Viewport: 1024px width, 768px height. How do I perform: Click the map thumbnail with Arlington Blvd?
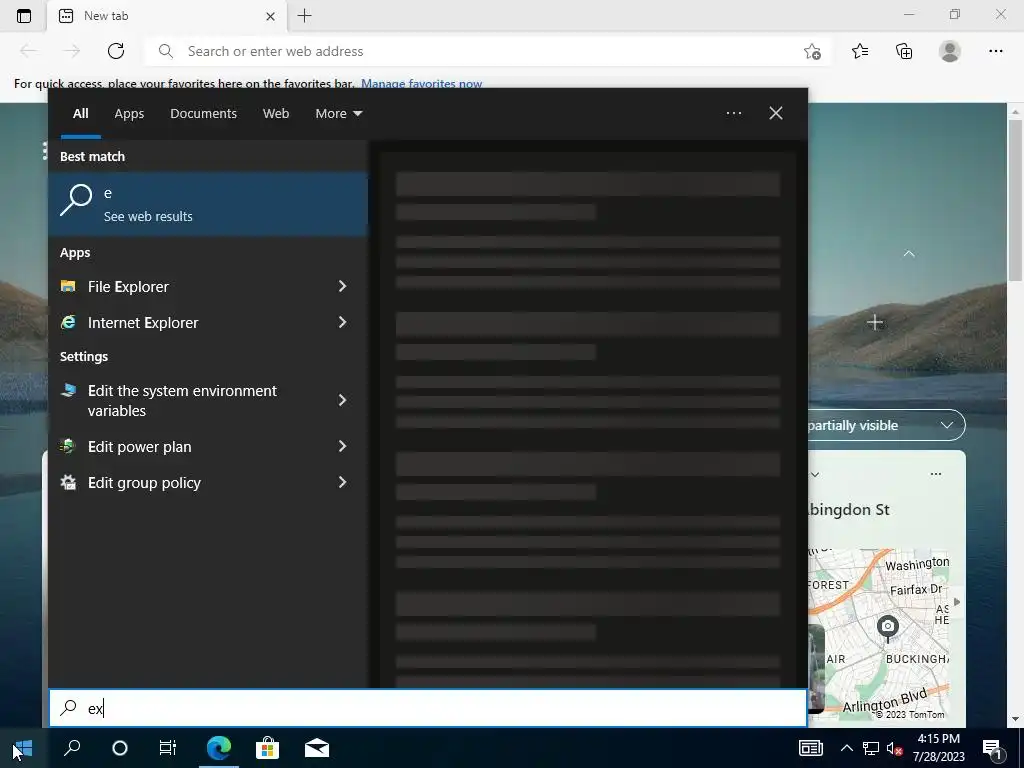click(x=878, y=633)
